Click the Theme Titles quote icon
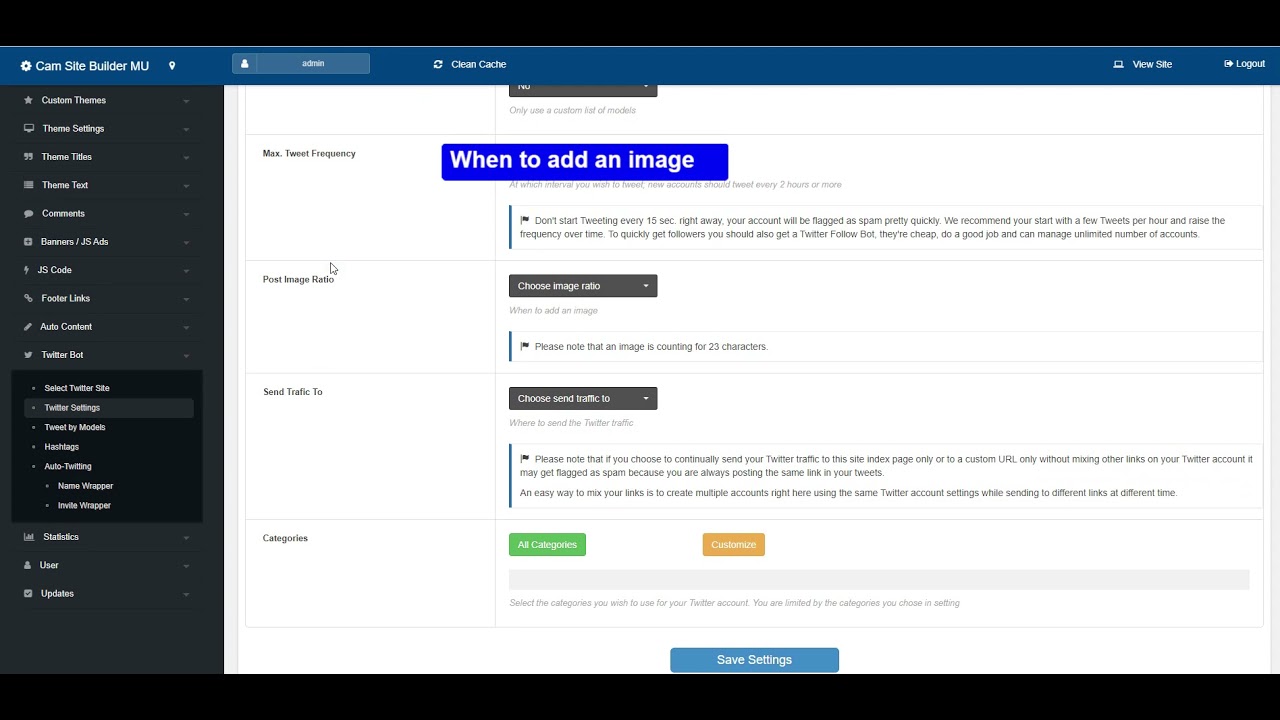 29,157
